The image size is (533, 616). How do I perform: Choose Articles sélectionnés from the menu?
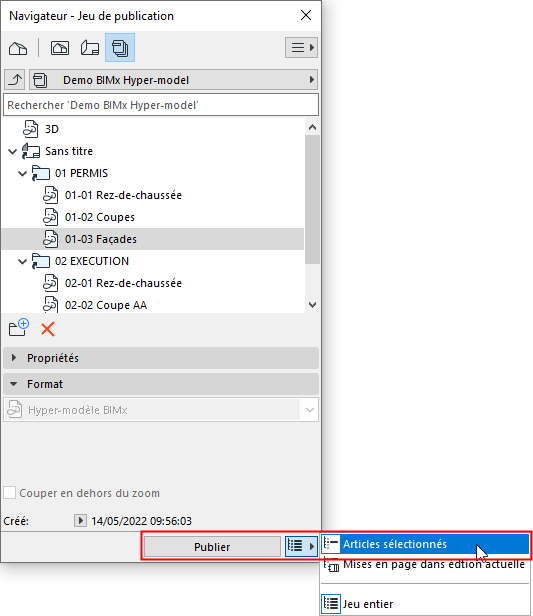[425, 544]
